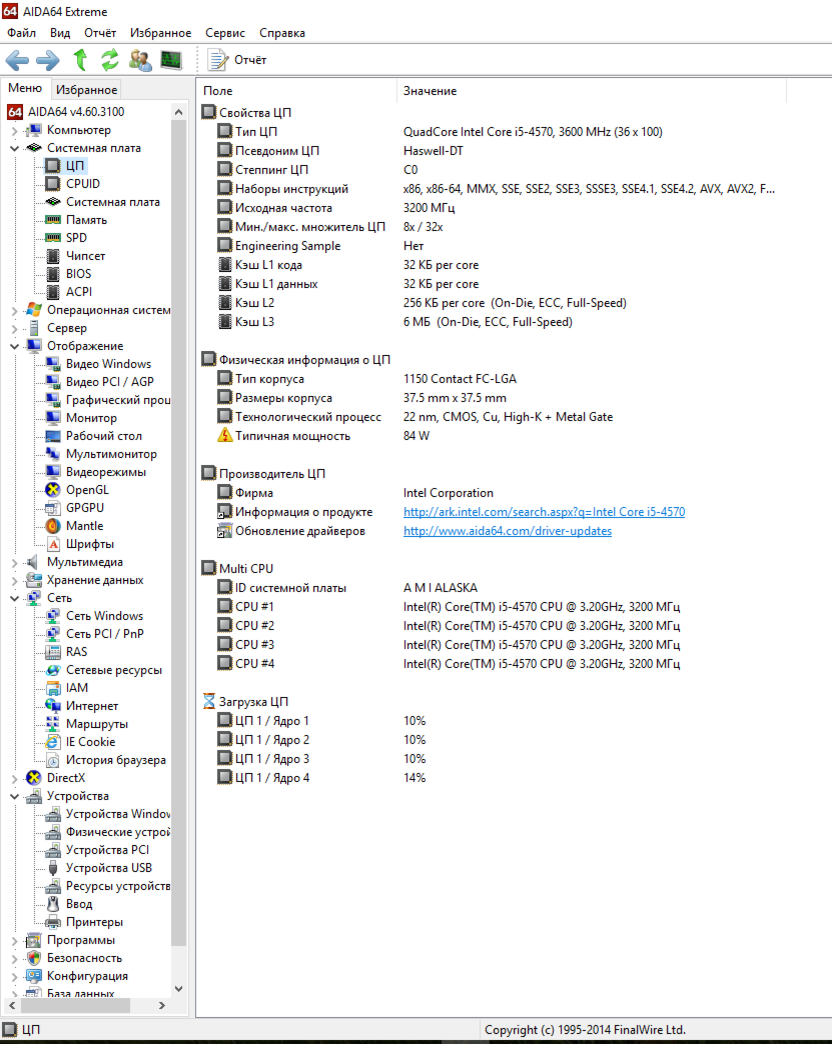This screenshot has width=832, height=1044.
Task: Go back with the blue left arrow
Action: pos(17,61)
